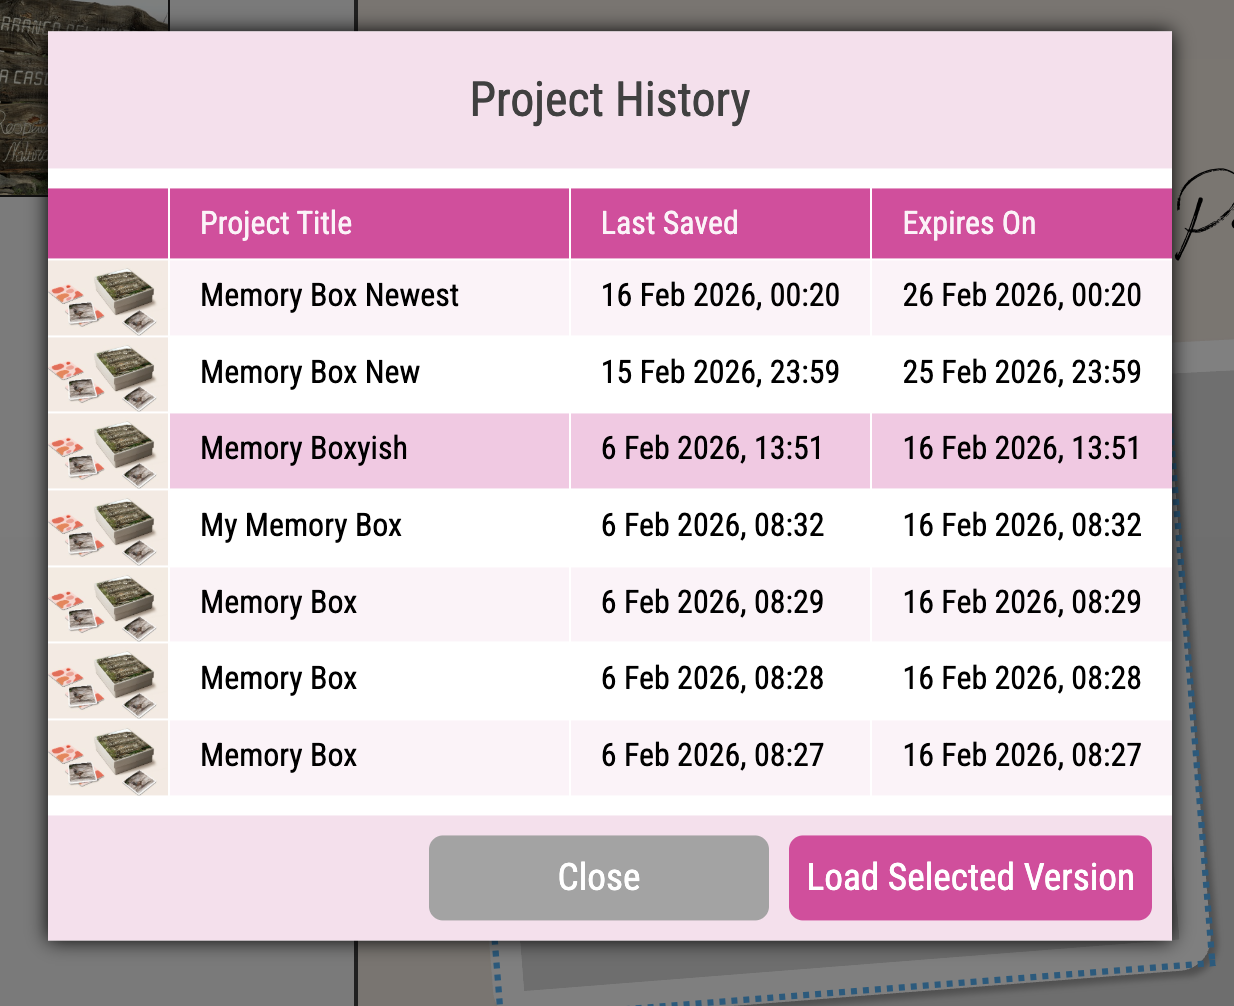The width and height of the screenshot is (1234, 1006).
Task: Click the Memory Box New project thumbnail
Action: click(x=107, y=372)
